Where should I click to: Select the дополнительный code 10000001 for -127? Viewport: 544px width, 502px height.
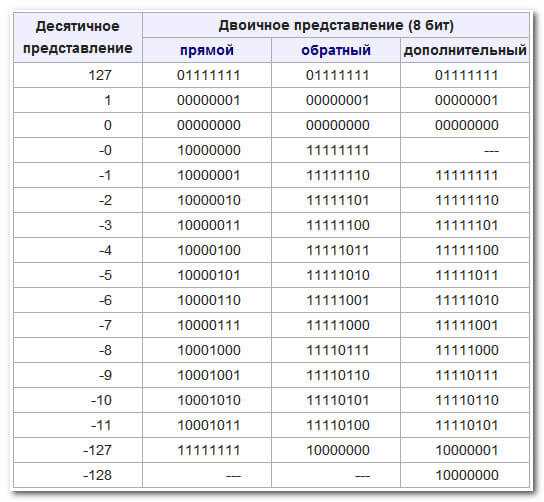click(x=467, y=450)
